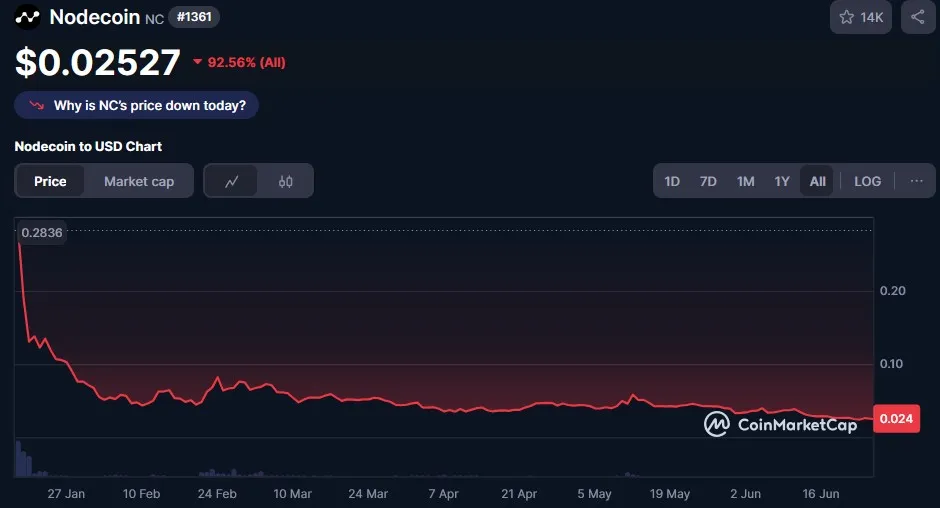Viewport: 940px width, 508px height.
Task: Click the 7 Apr axis date
Action: (x=444, y=494)
